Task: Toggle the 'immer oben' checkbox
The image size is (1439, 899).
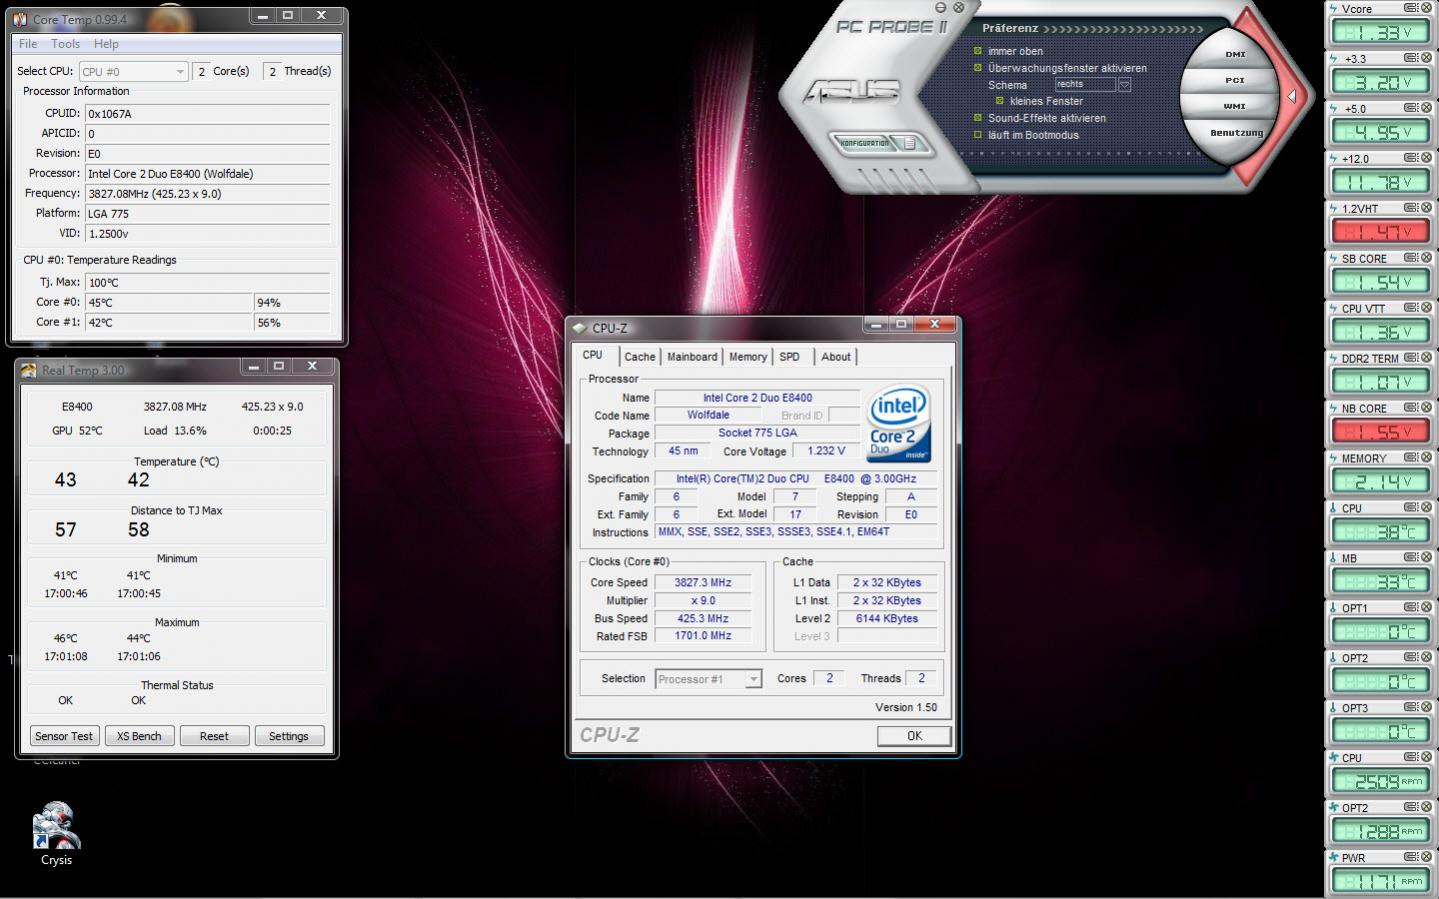Action: tap(978, 51)
